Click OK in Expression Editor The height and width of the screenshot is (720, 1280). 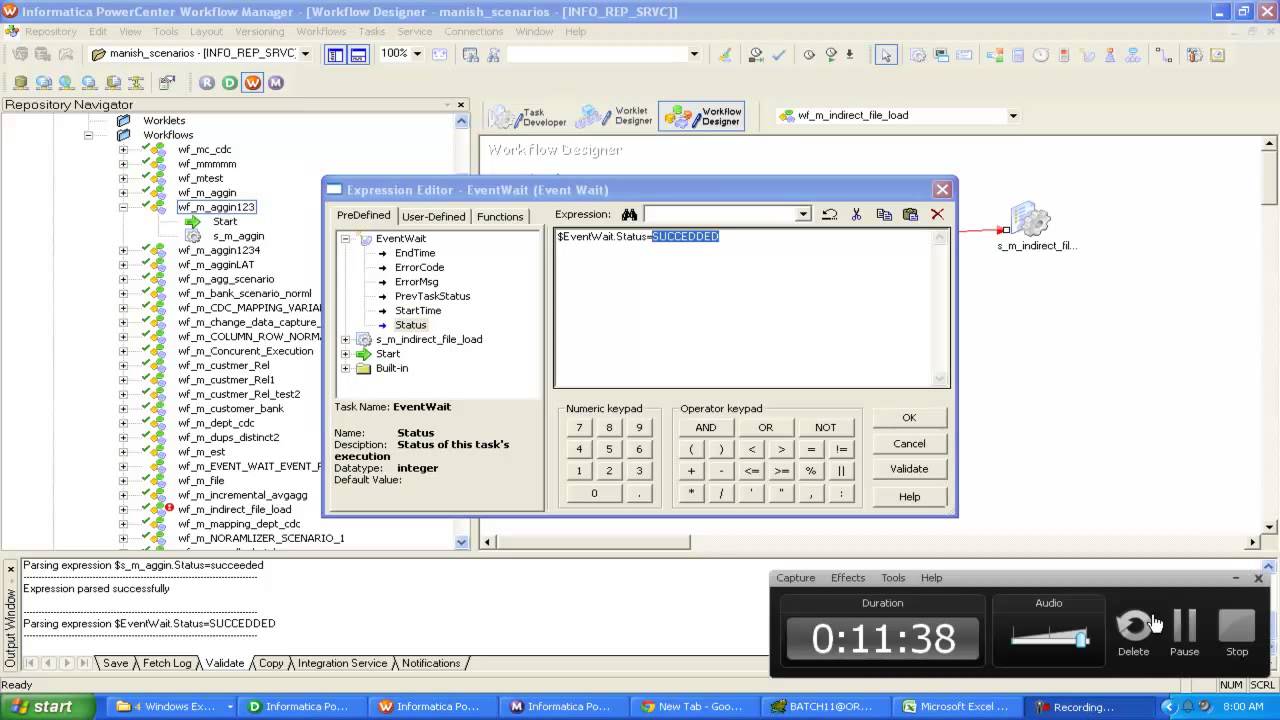tap(909, 418)
